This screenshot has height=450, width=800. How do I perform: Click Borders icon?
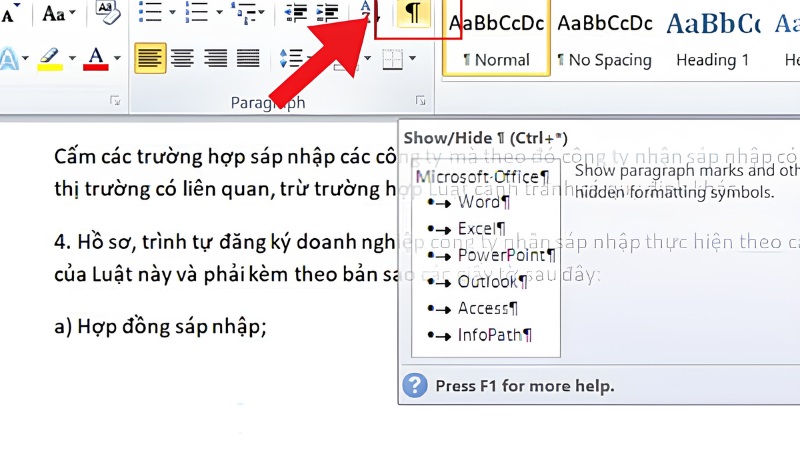pyautogui.click(x=393, y=60)
